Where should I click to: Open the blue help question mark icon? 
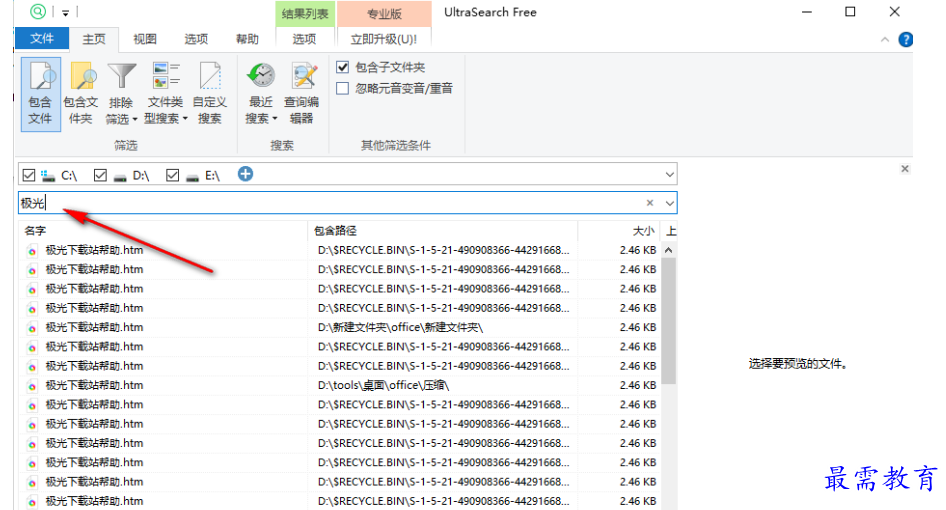point(906,40)
